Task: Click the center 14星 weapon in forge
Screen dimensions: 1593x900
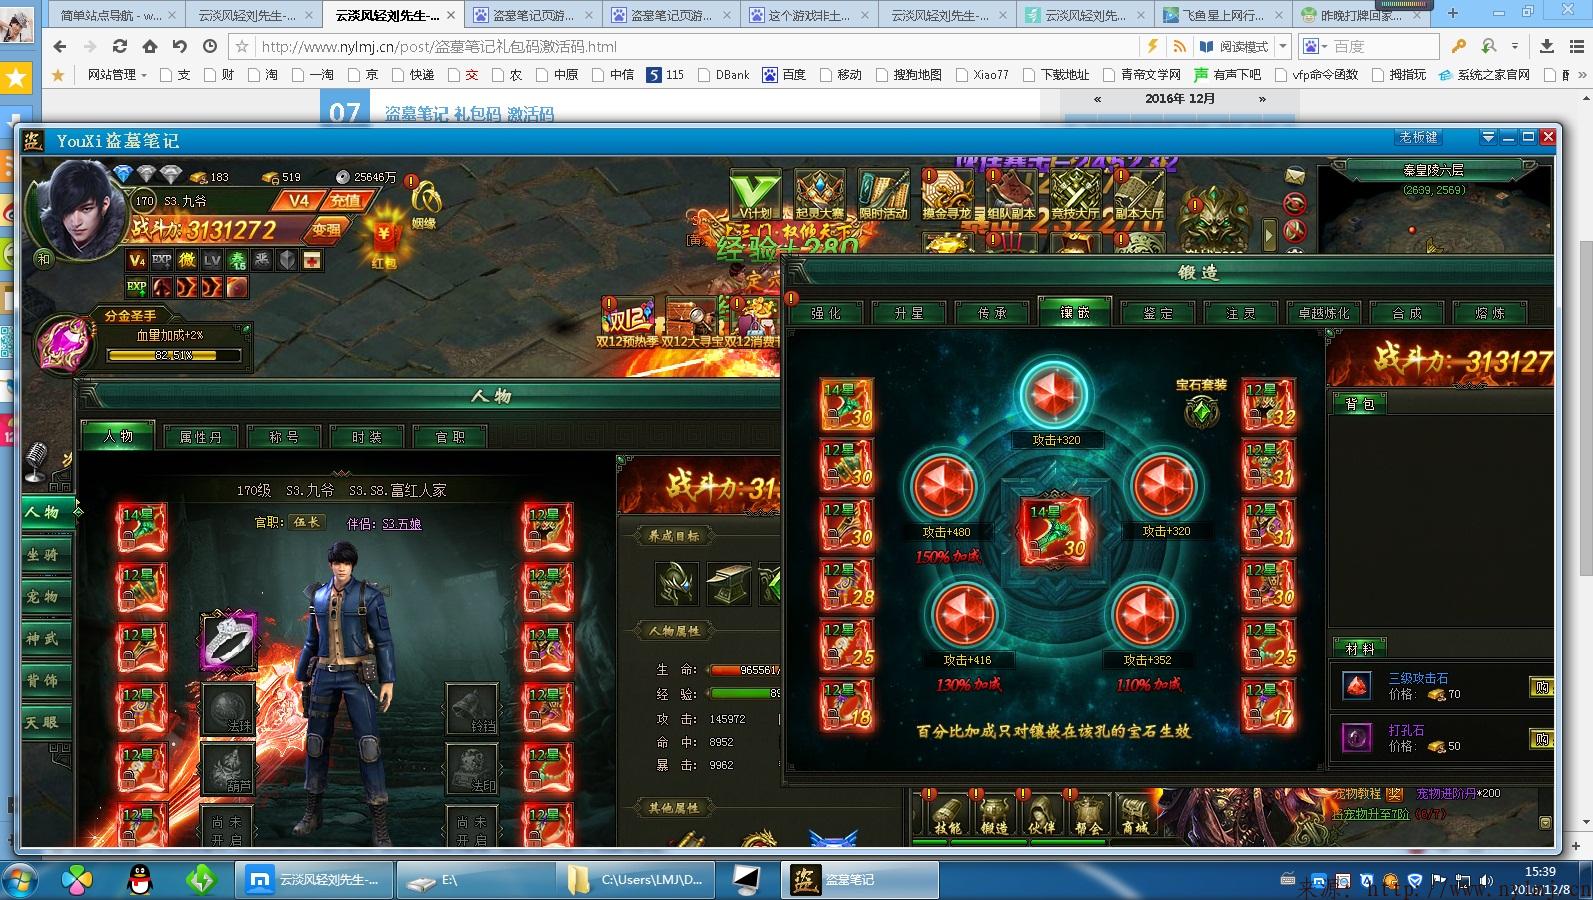Action: pyautogui.click(x=1056, y=531)
